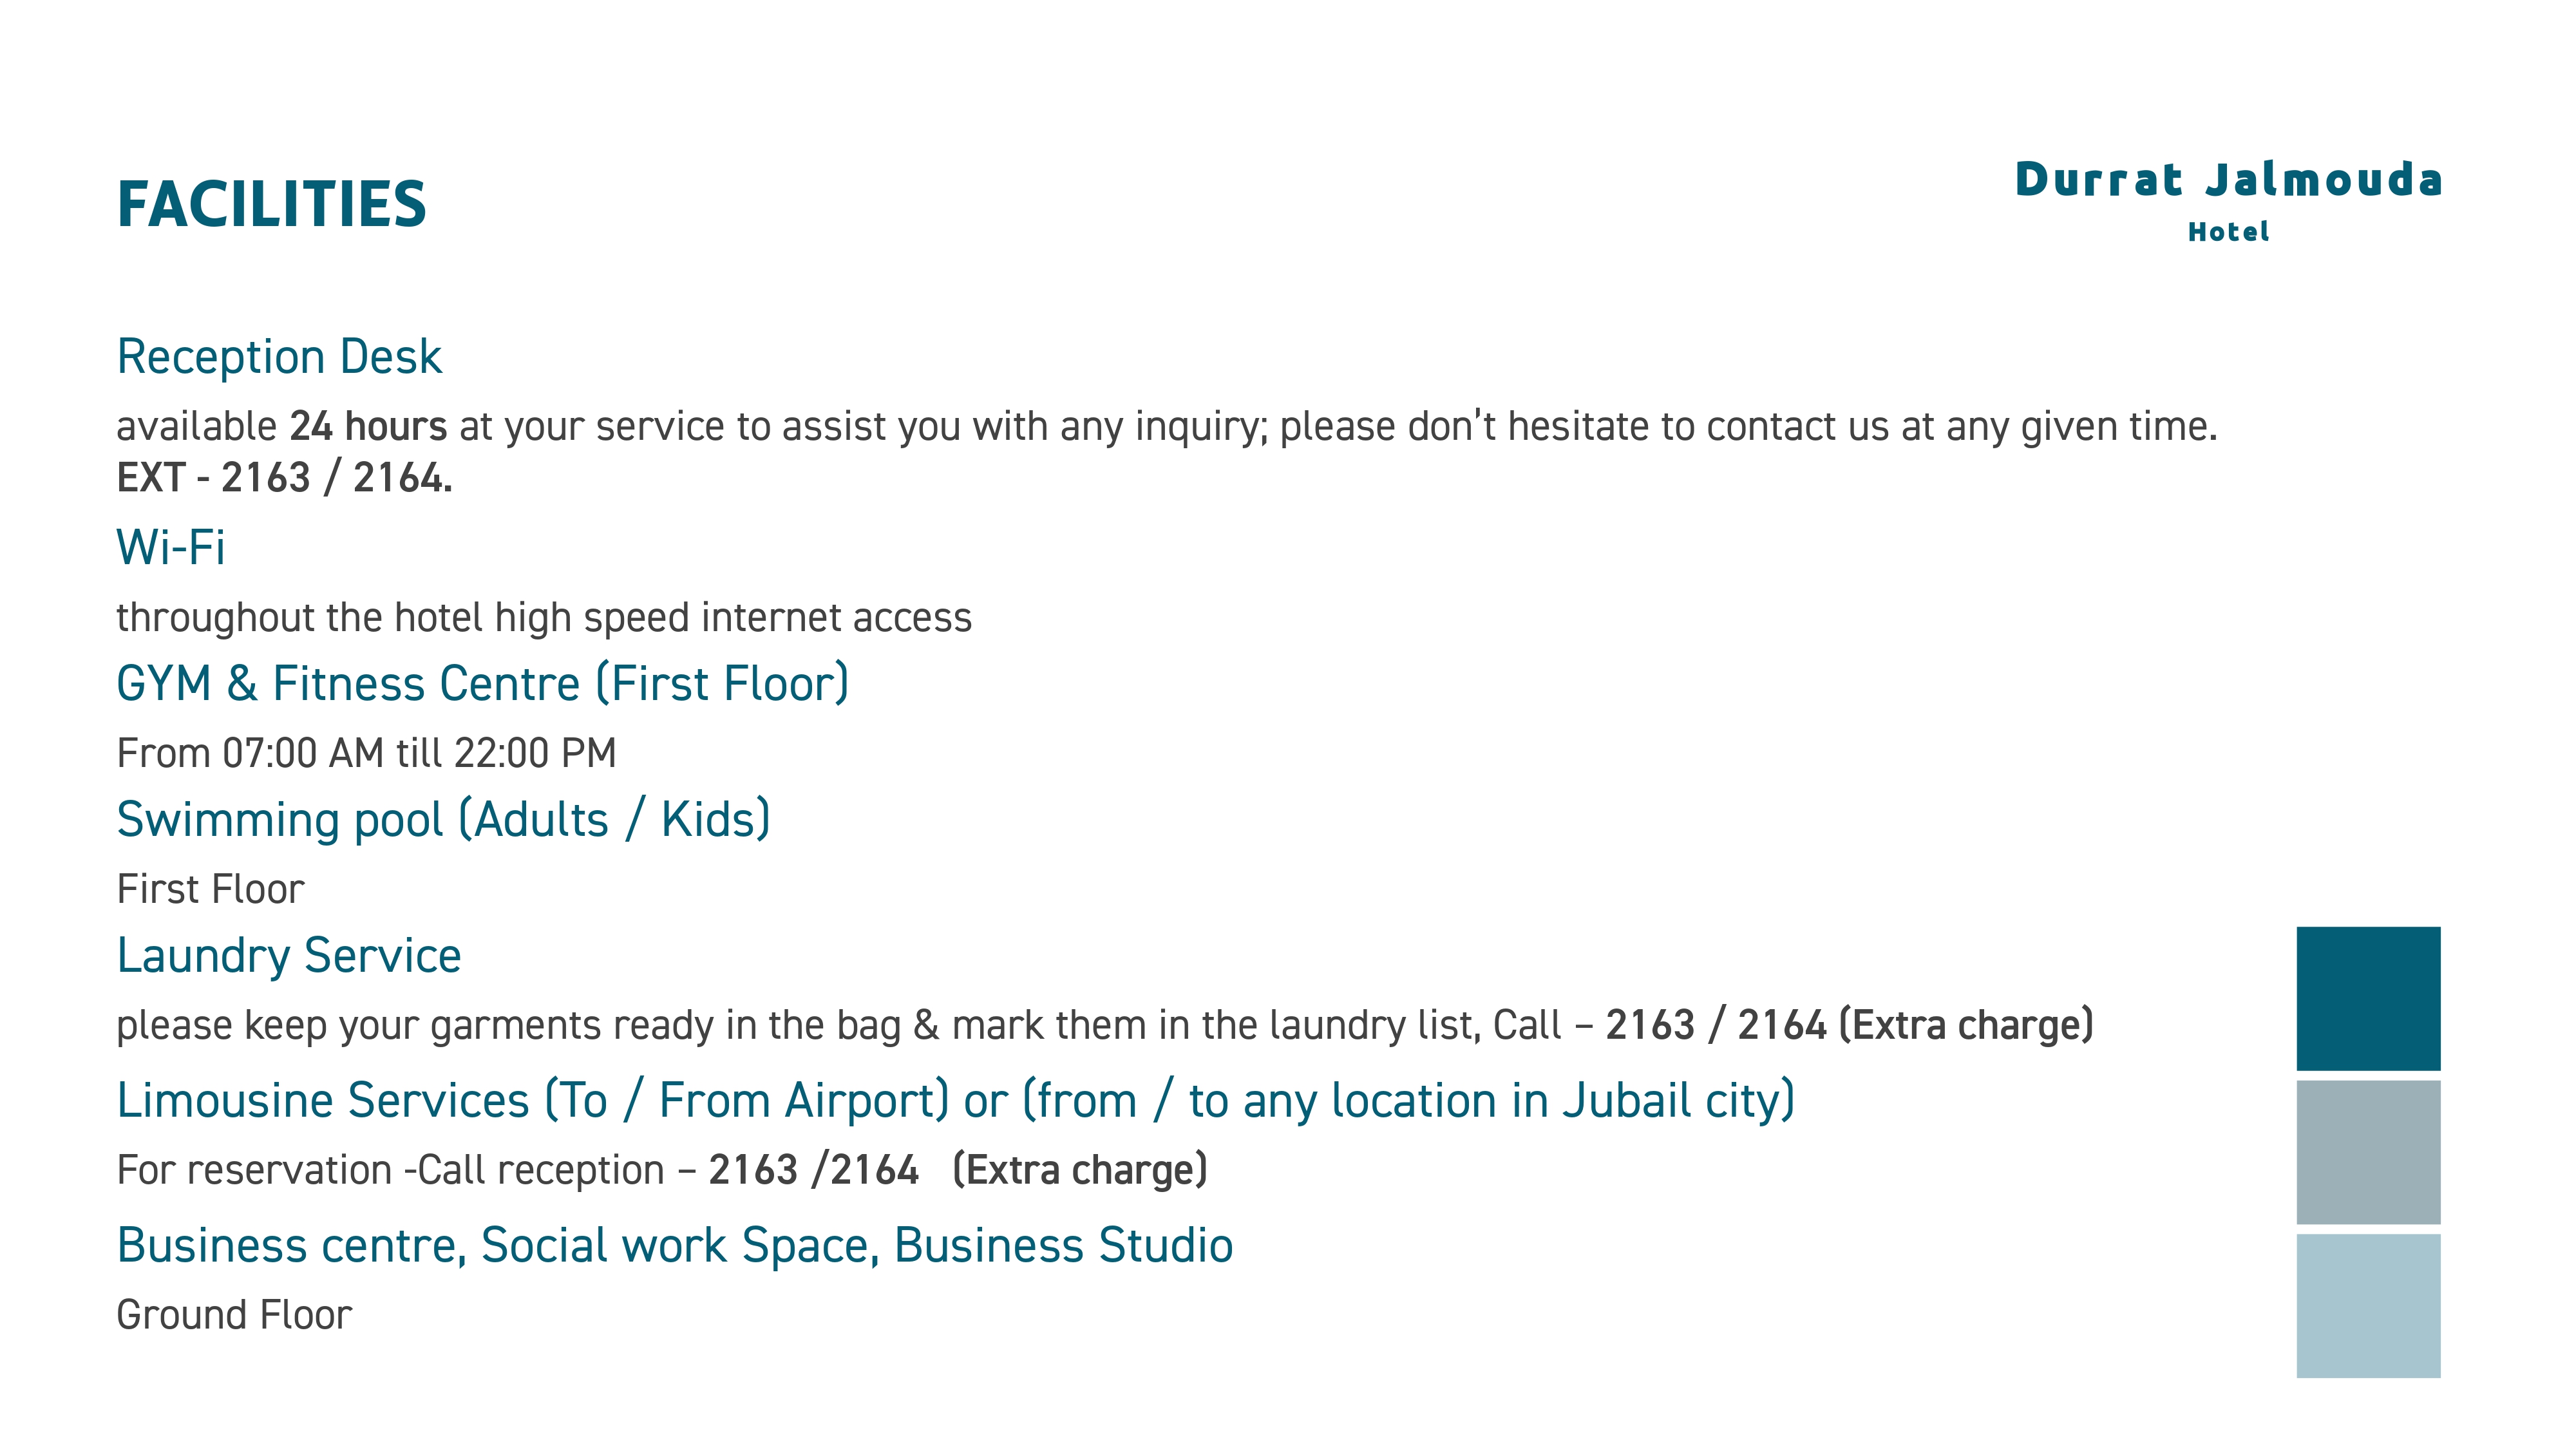Viewport: 2576px width, 1449px height.
Task: Click the gray middle square
Action: (2368, 1152)
